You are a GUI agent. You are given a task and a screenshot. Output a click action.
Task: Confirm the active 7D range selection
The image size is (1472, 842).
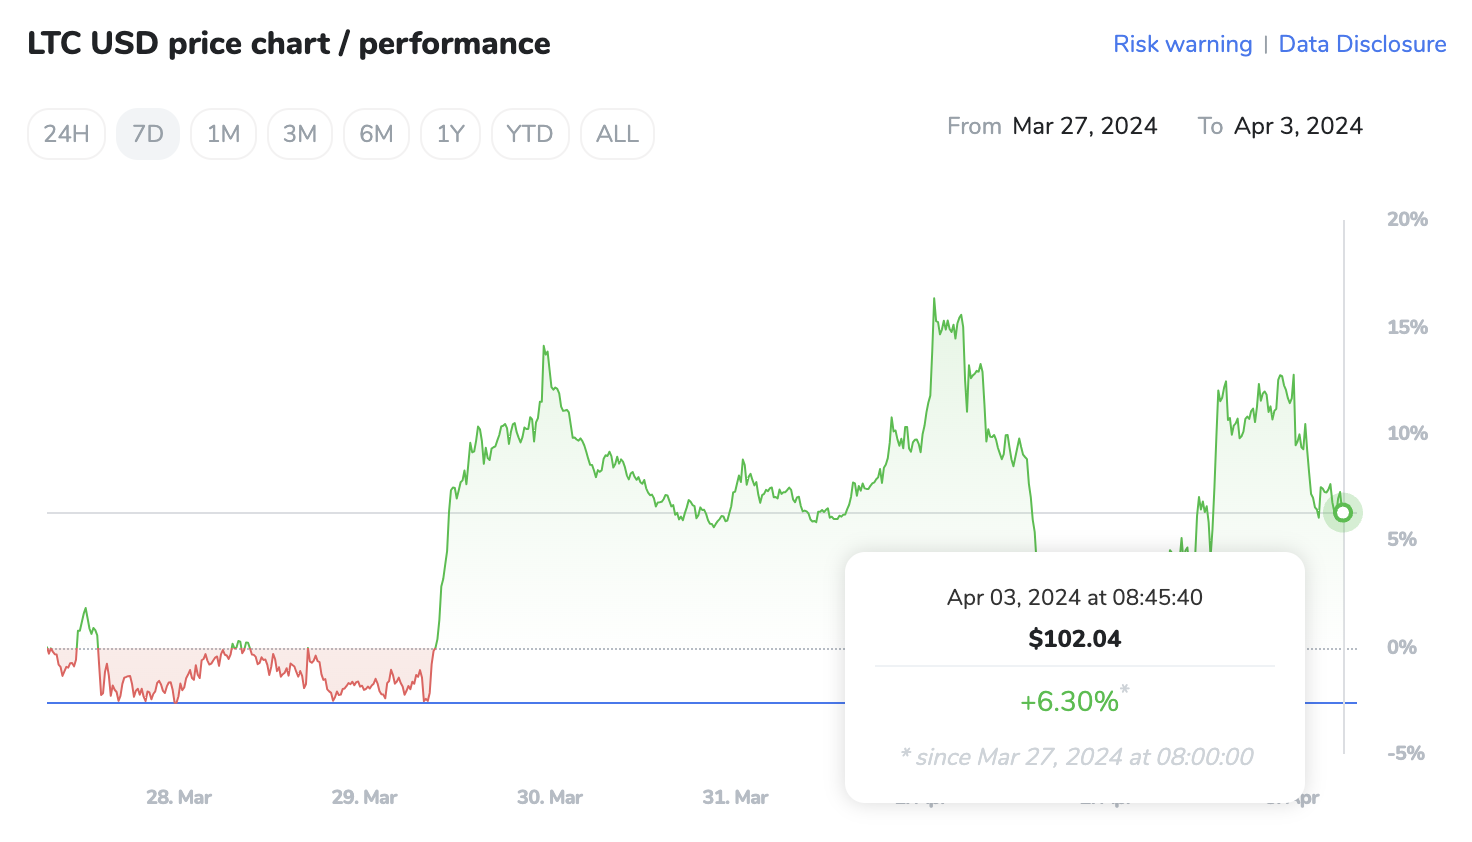click(147, 133)
